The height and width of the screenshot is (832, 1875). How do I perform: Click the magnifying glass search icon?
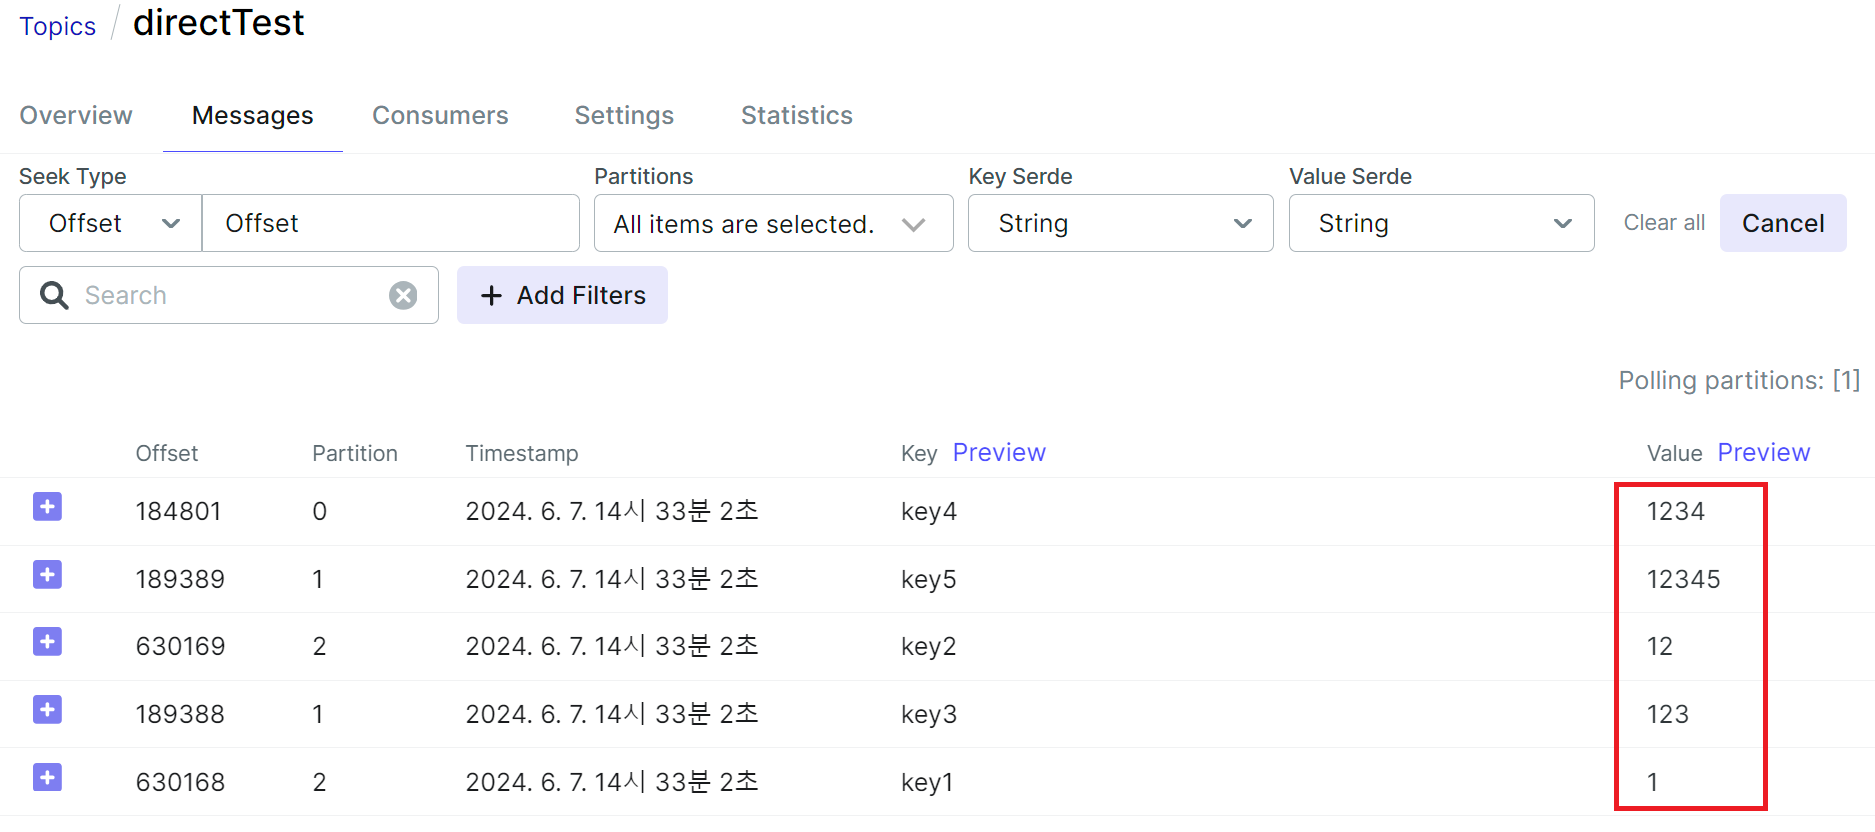pos(54,295)
